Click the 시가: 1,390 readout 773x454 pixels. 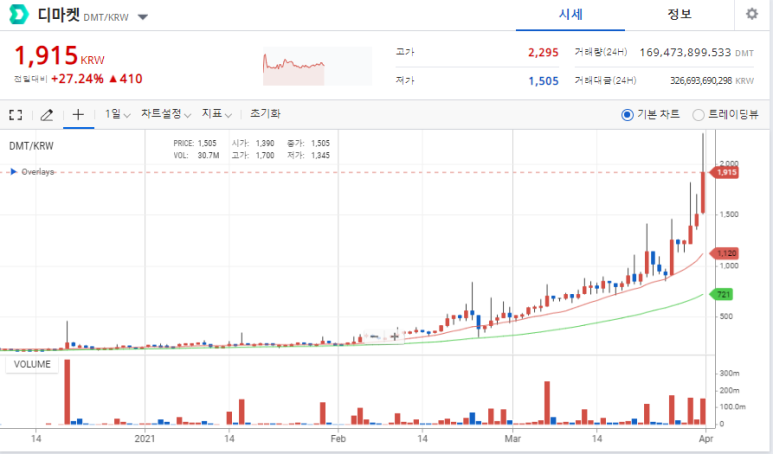click(253, 143)
